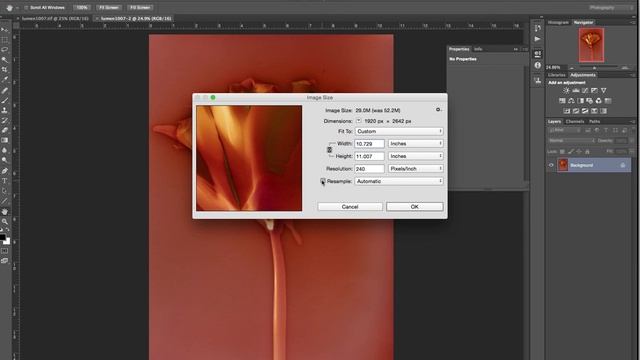Click Cancel in Image Size dialog
640x360 pixels.
[350, 207]
